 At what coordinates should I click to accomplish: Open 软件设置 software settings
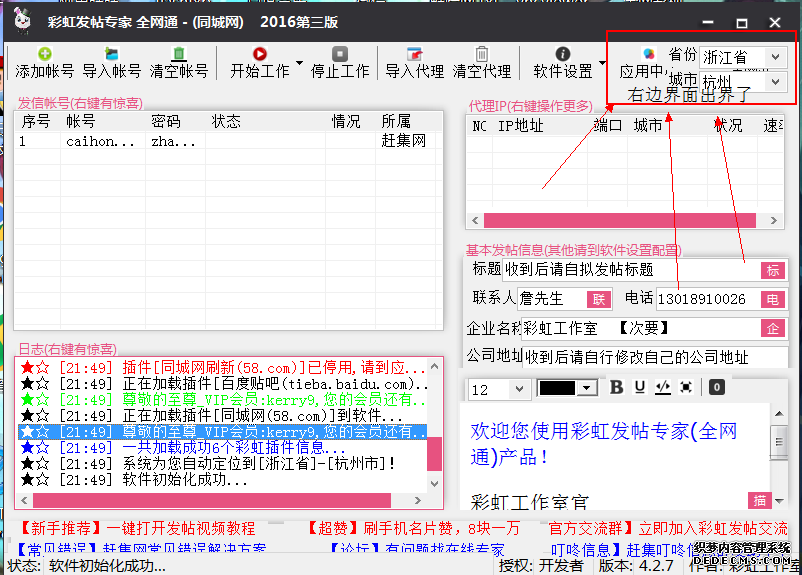[x=563, y=62]
